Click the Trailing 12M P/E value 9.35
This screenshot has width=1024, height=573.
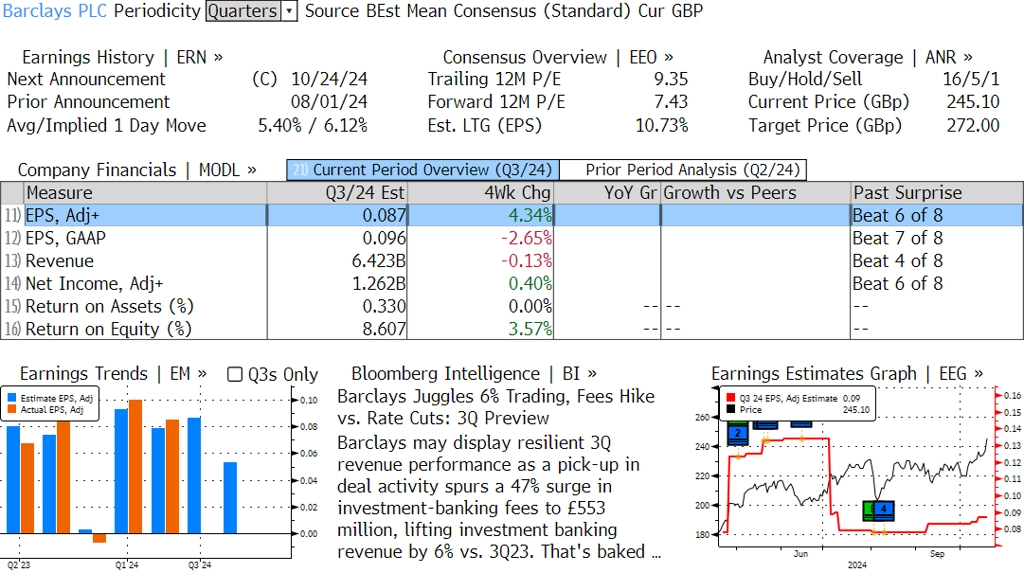pyautogui.click(x=671, y=79)
